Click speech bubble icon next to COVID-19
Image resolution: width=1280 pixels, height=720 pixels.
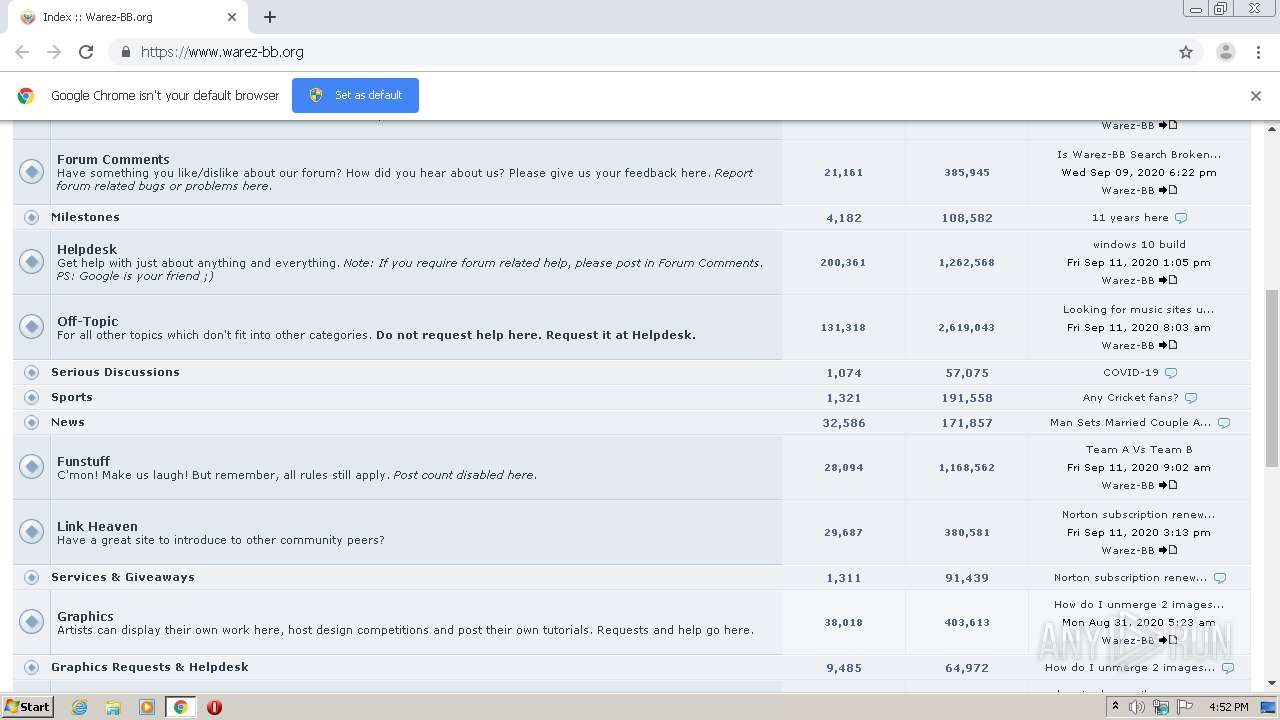pyautogui.click(x=1171, y=373)
